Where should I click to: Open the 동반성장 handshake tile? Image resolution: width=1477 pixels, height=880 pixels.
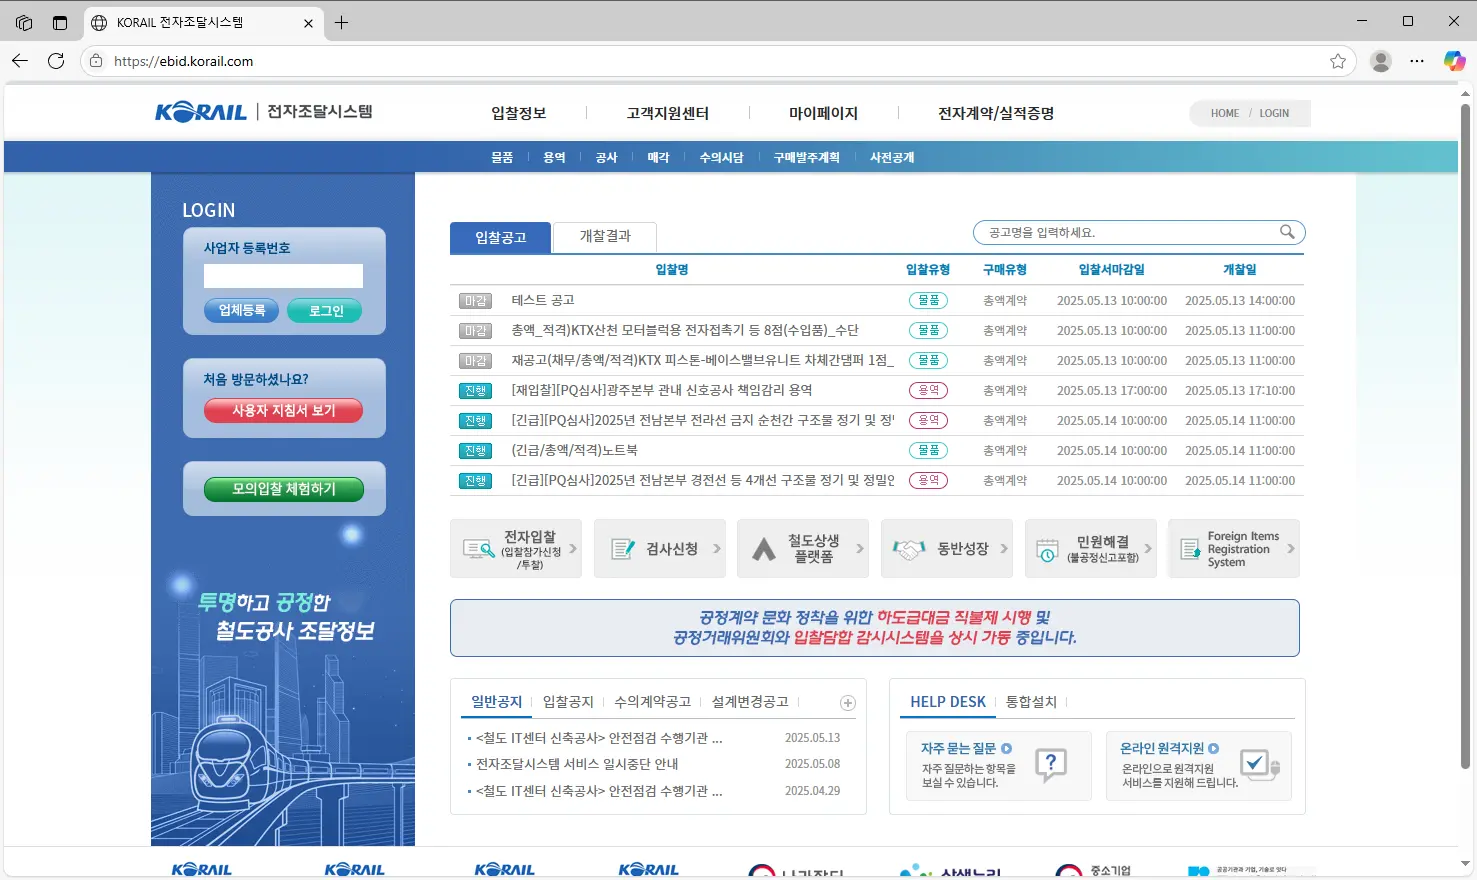pos(947,548)
